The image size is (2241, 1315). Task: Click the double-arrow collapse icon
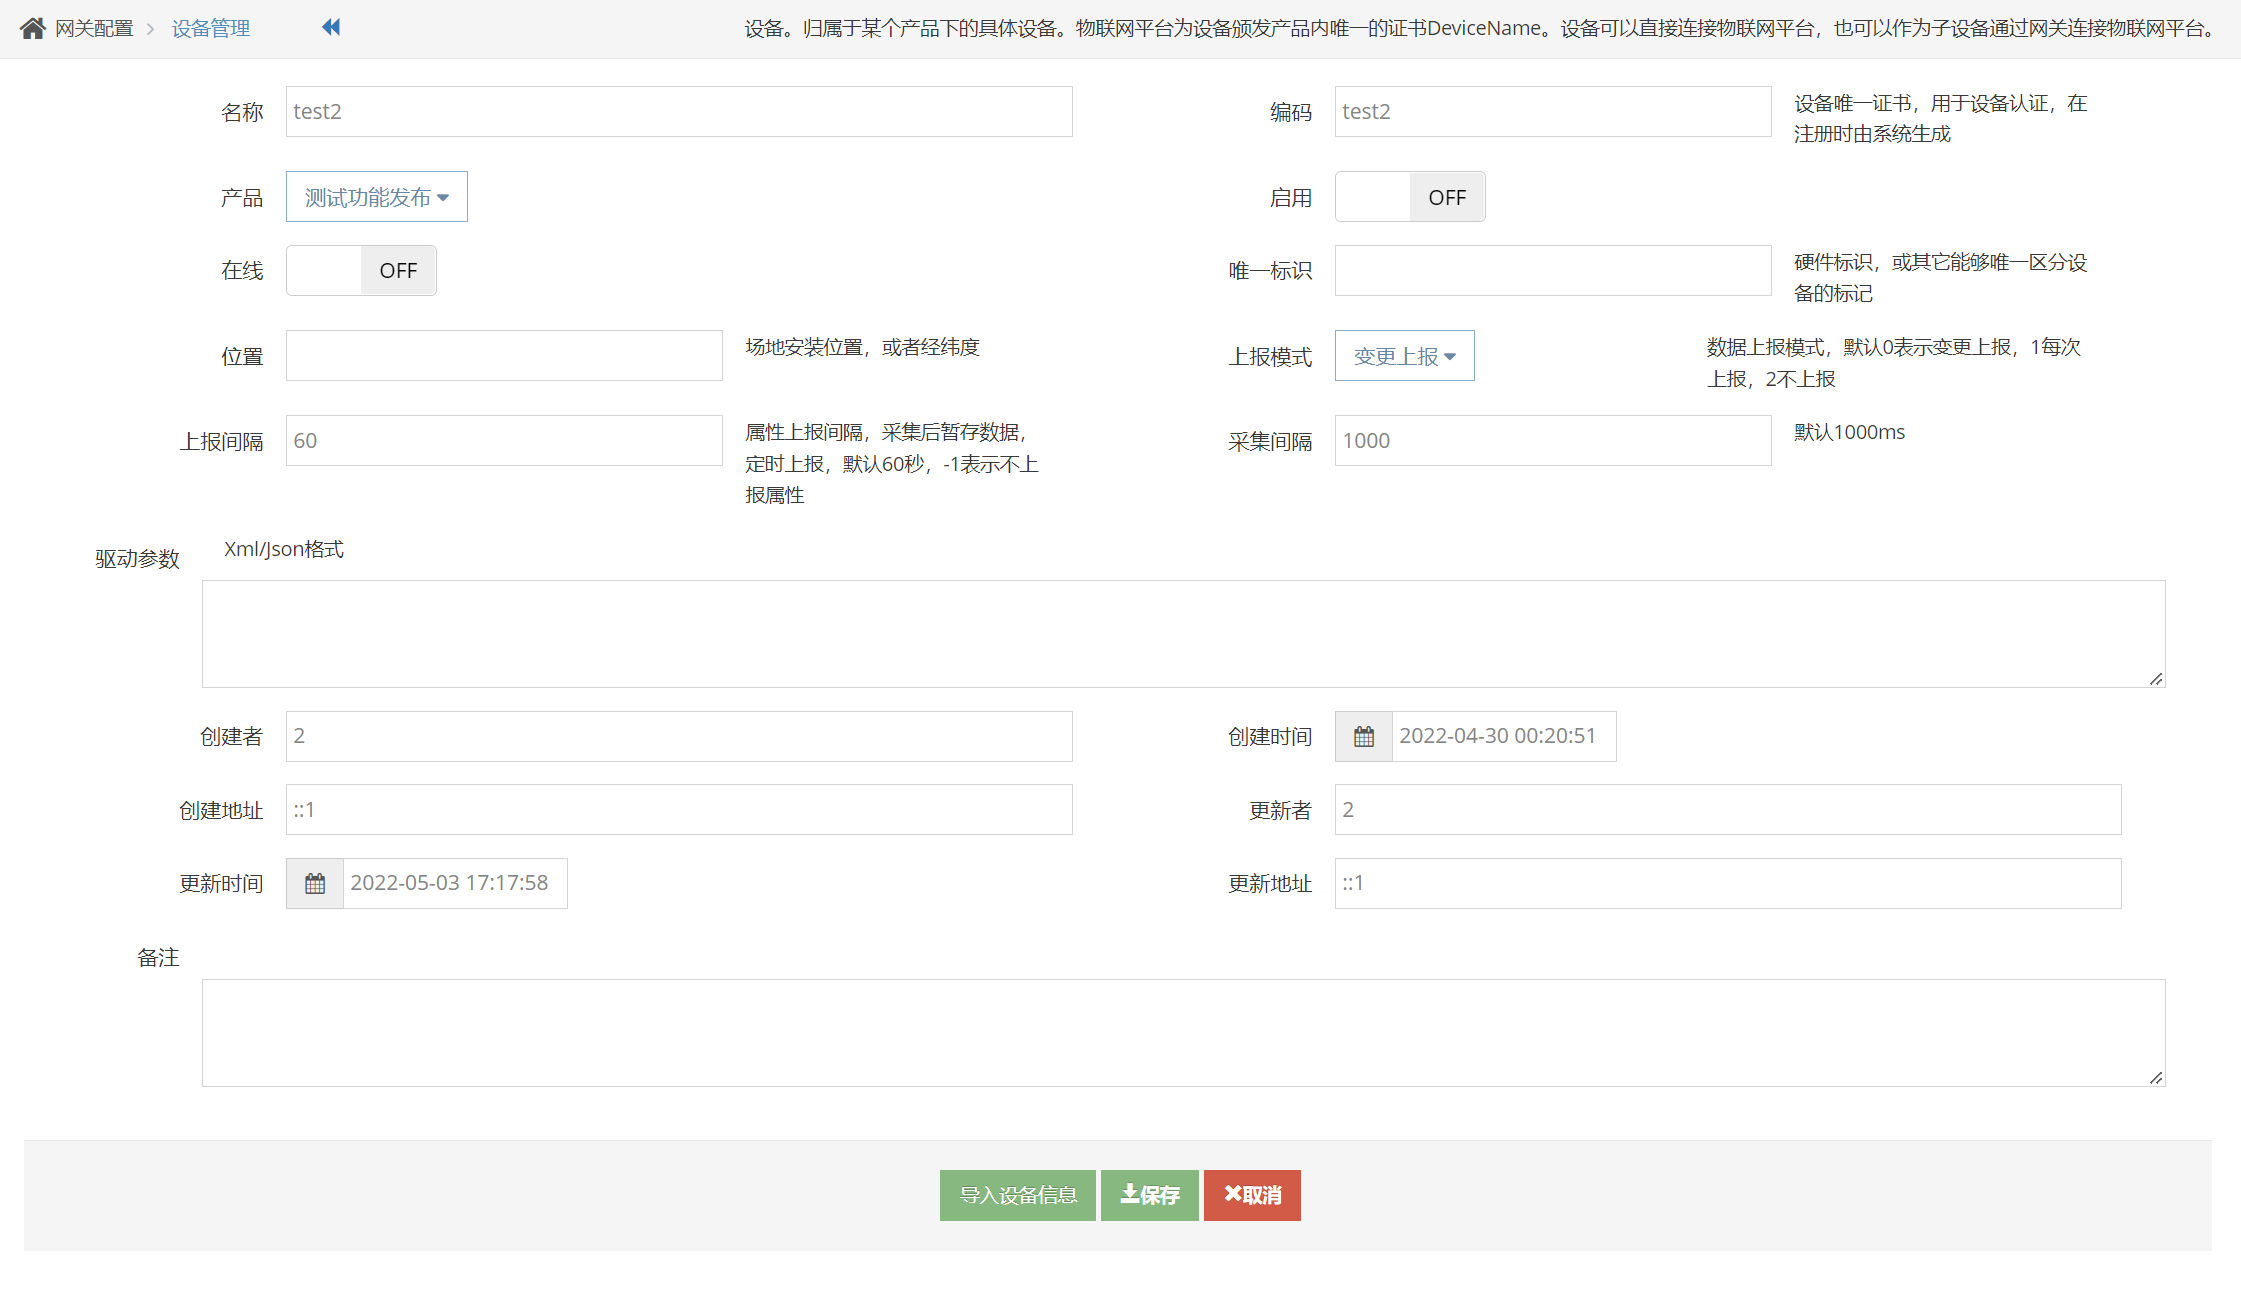click(331, 27)
